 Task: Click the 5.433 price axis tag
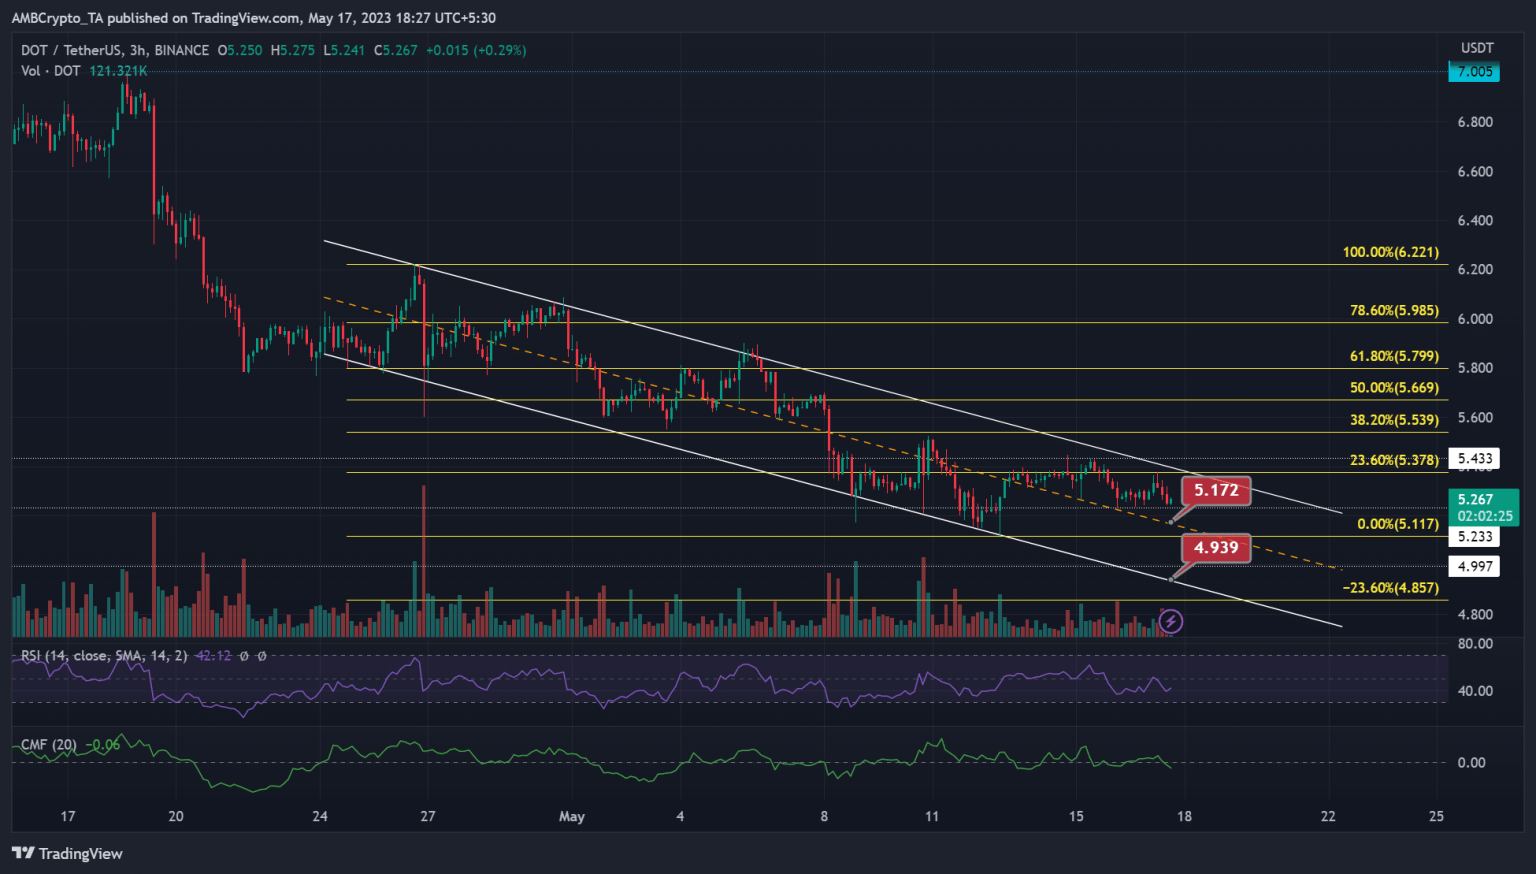coord(1475,459)
